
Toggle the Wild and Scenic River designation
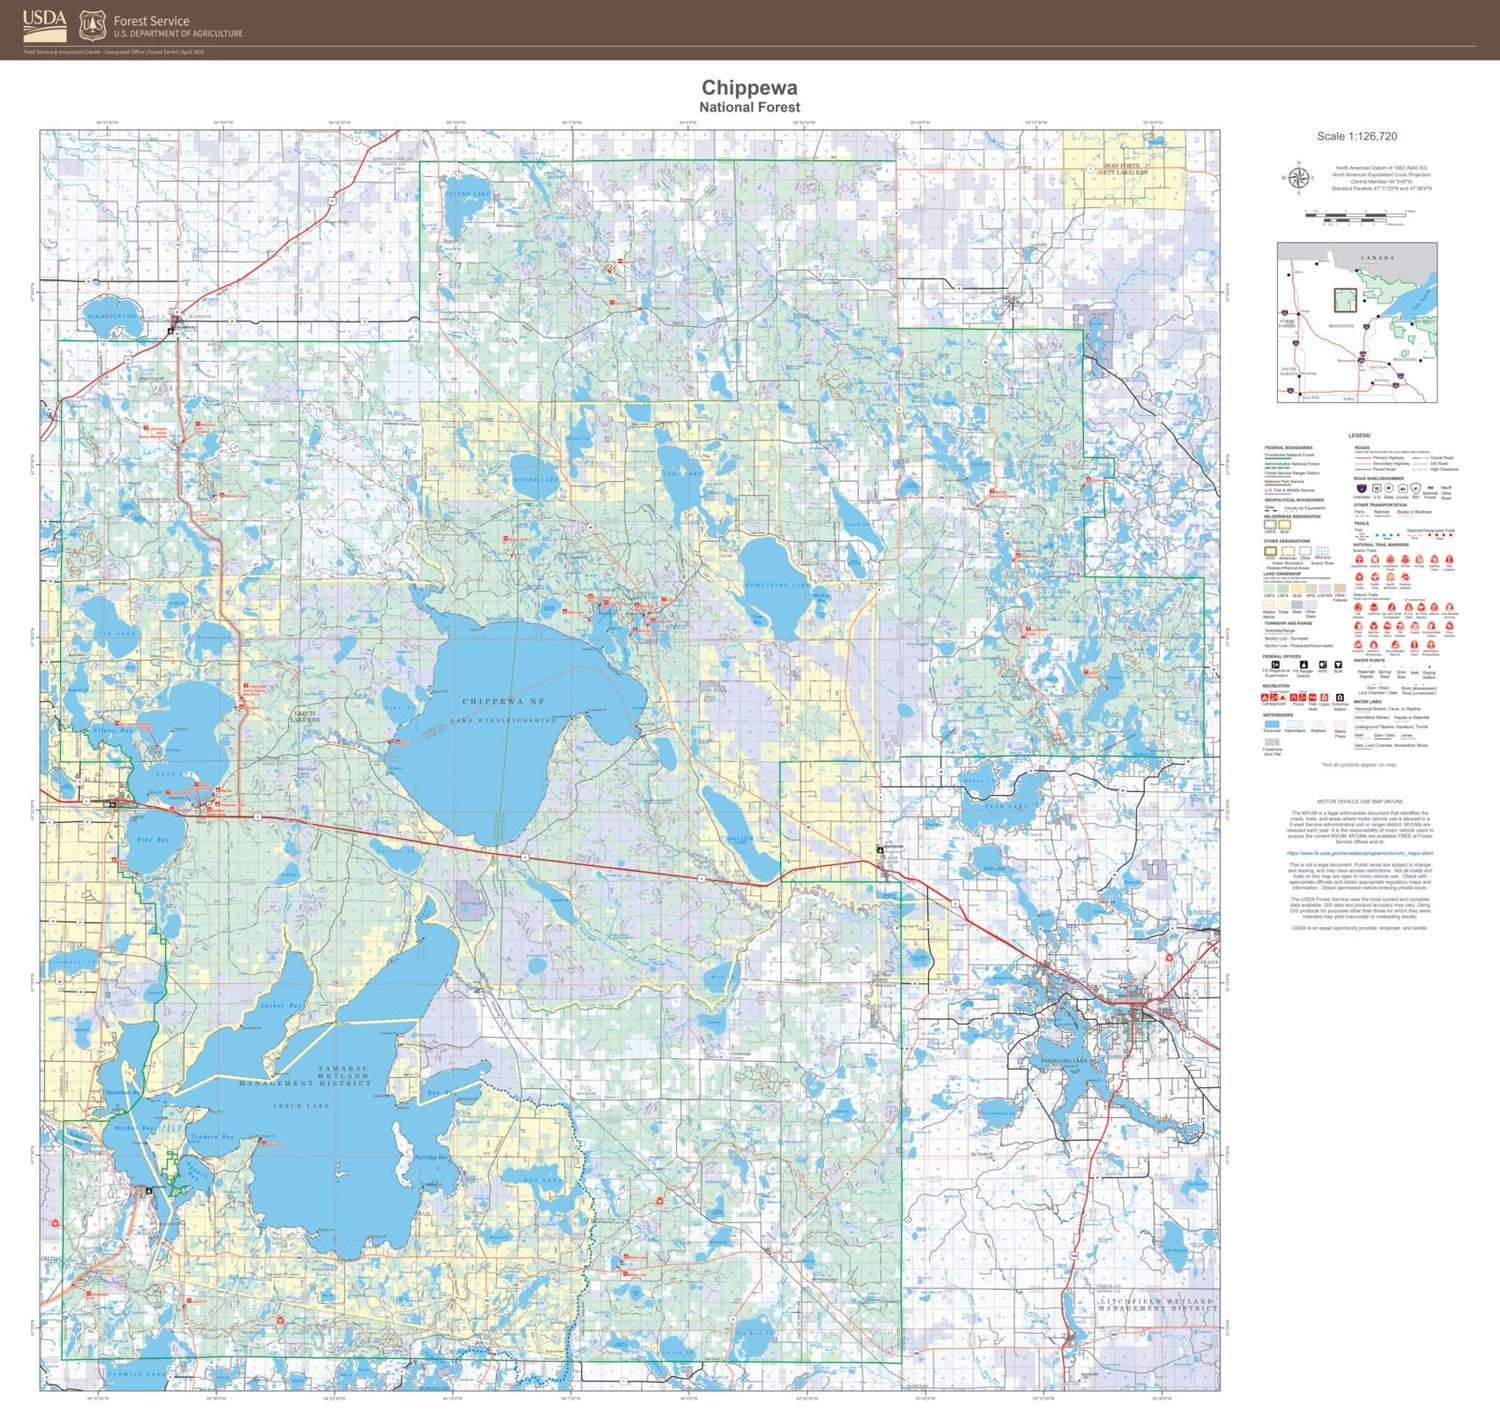tap(1322, 551)
